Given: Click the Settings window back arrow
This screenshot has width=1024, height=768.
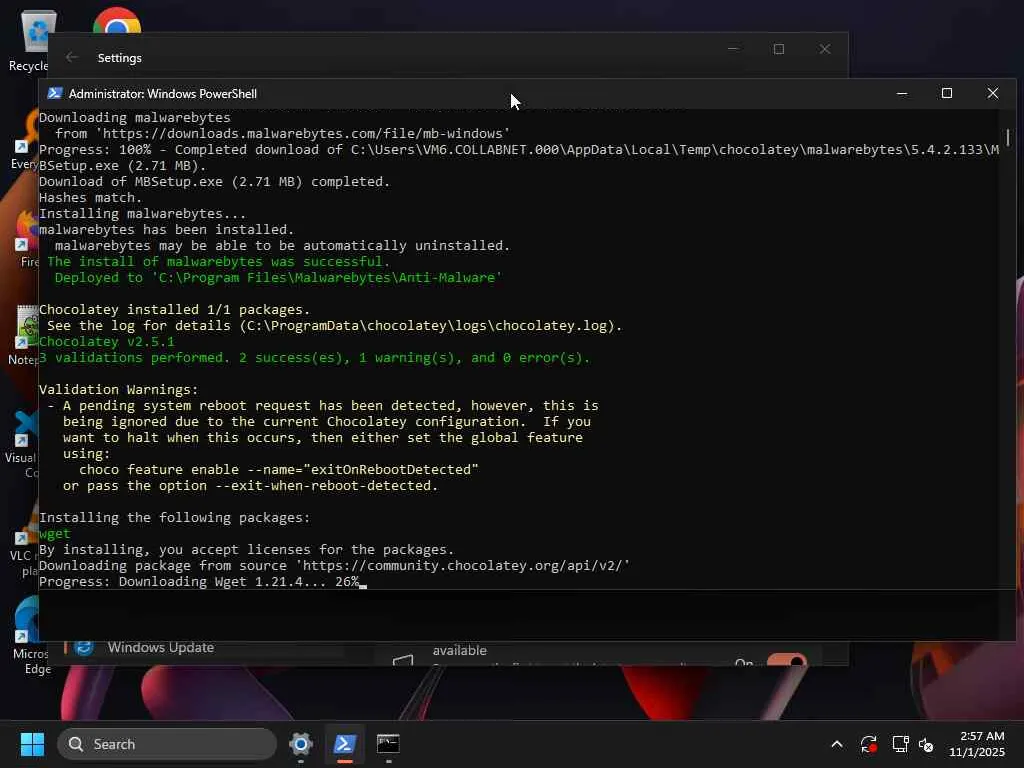Looking at the screenshot, I should pos(72,57).
